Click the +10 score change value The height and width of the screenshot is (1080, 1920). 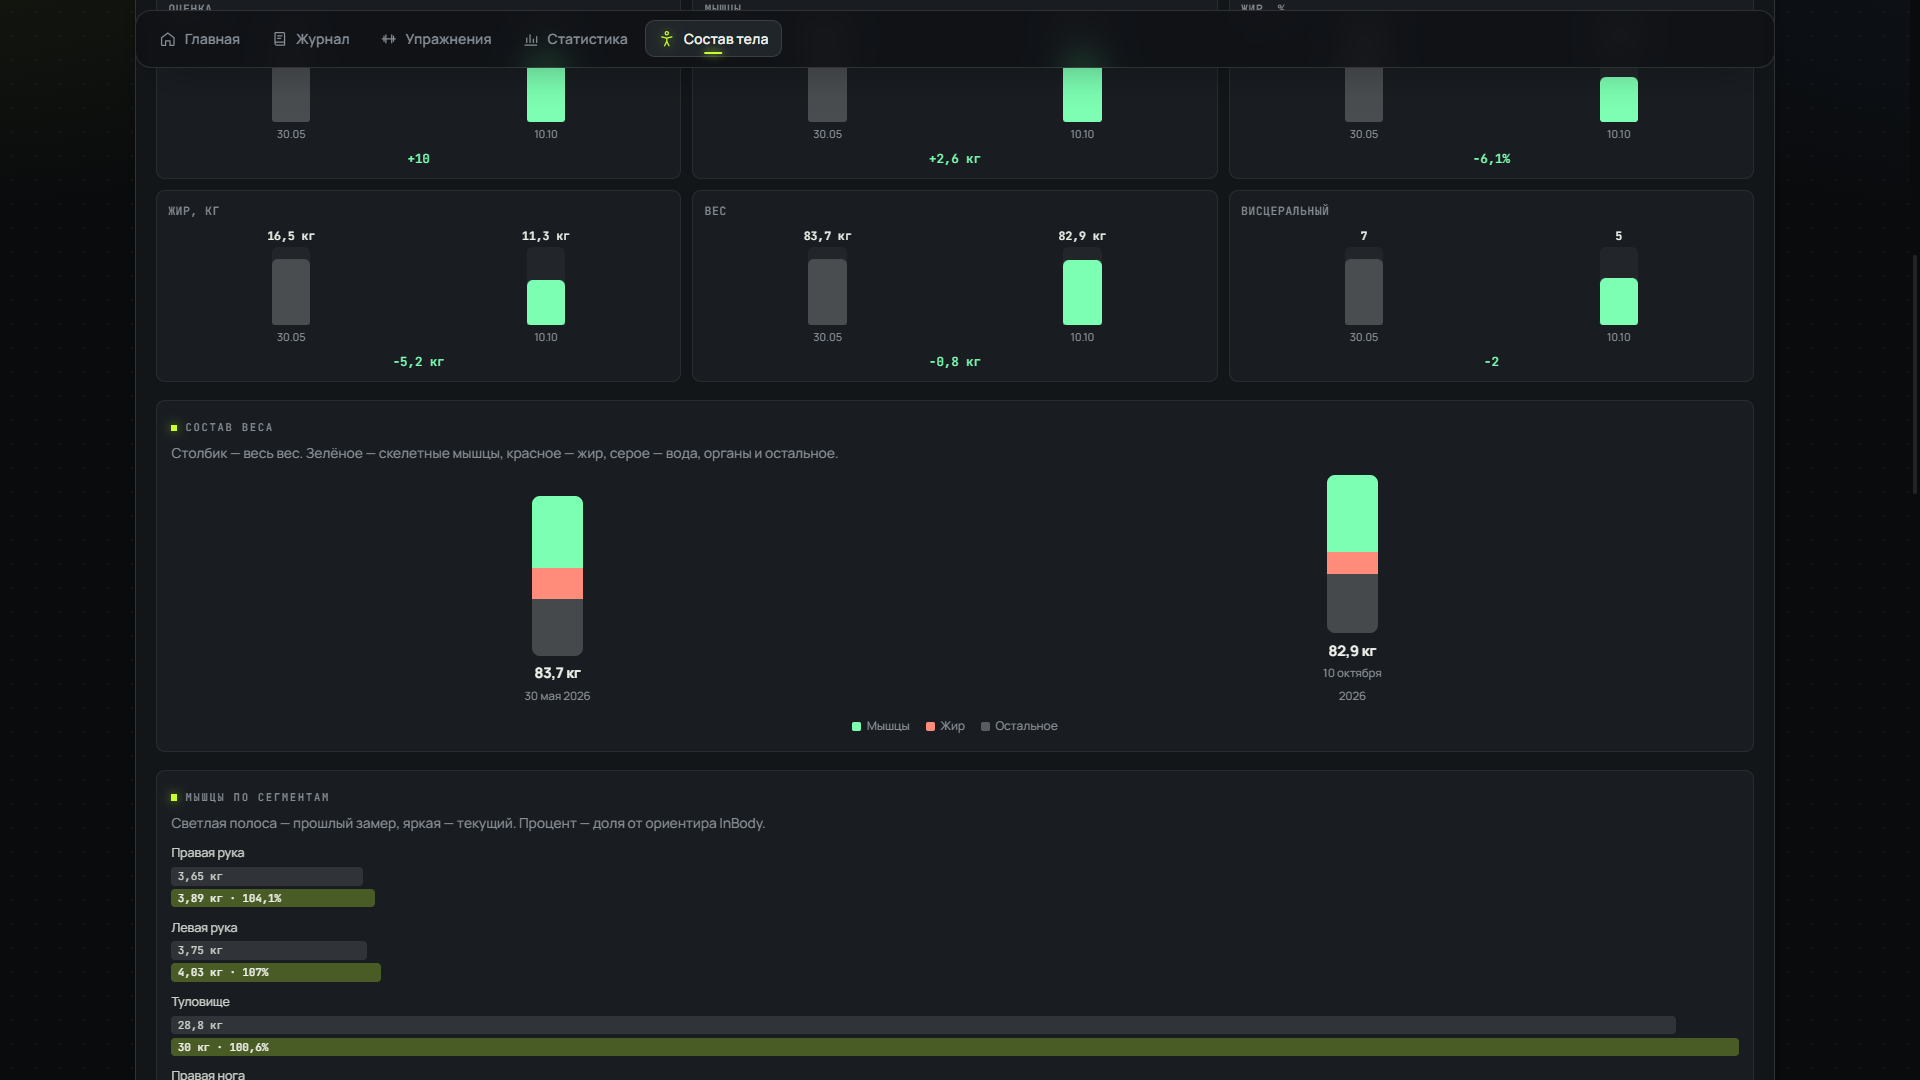click(x=418, y=159)
